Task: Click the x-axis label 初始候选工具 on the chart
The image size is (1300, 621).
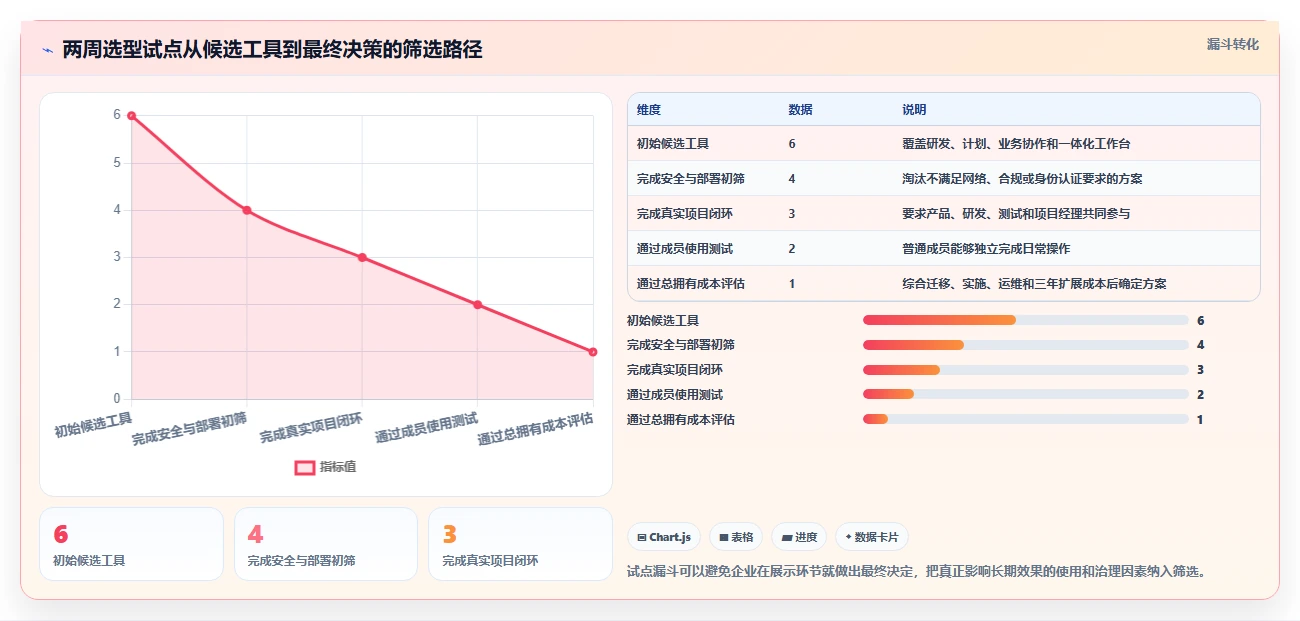Action: 93,425
